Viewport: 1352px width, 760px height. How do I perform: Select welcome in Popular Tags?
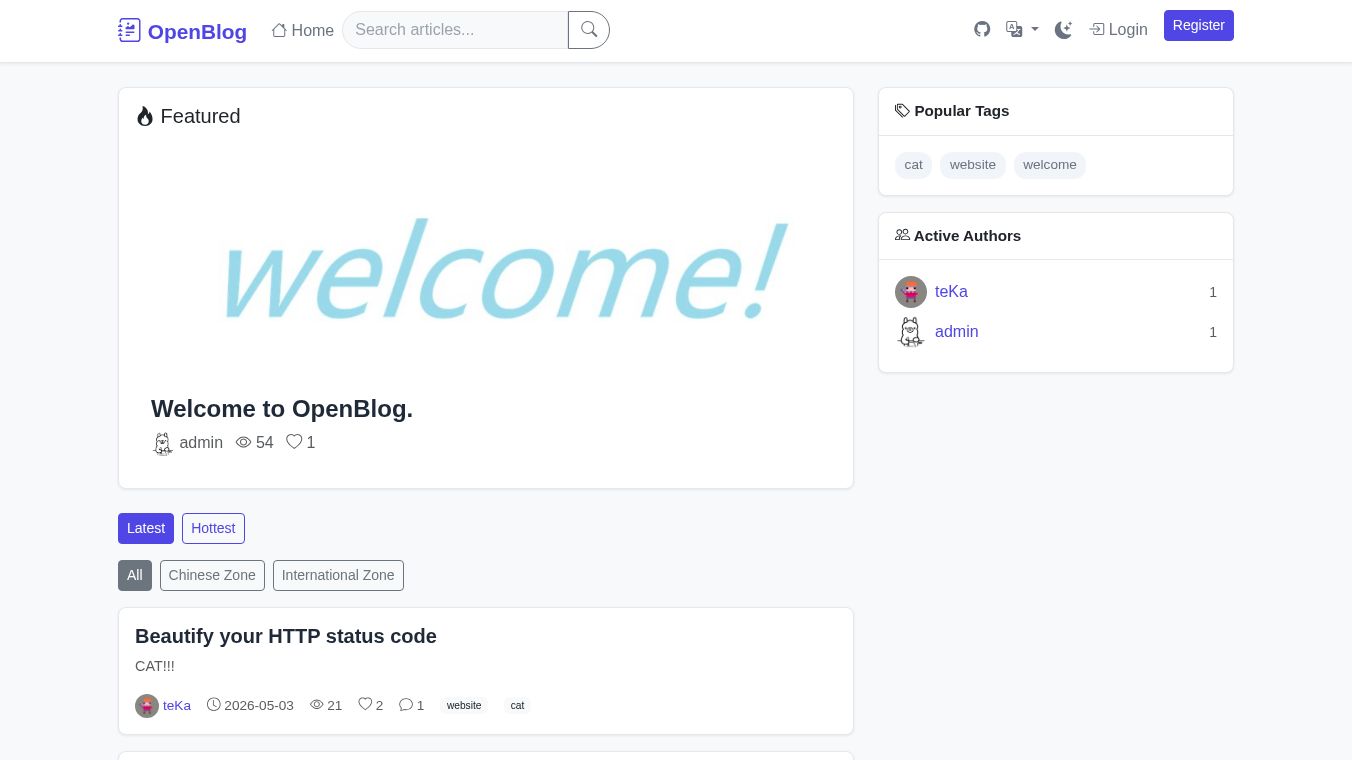tap(1050, 165)
